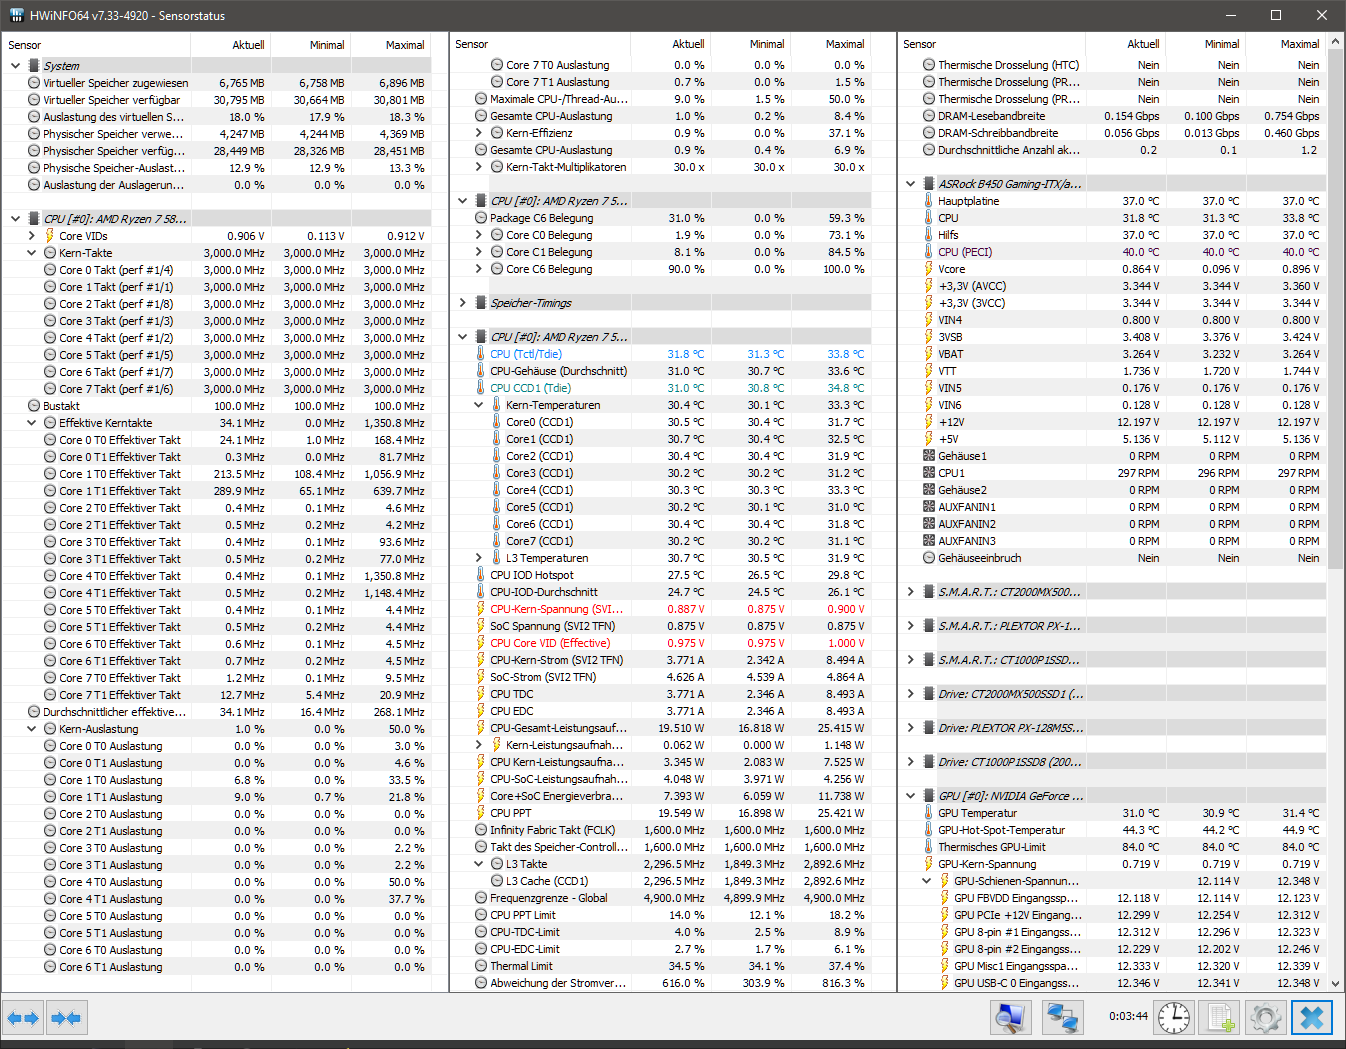Click the thermometer icon beside Hauptplatine
The width and height of the screenshot is (1346, 1049).
click(x=929, y=201)
